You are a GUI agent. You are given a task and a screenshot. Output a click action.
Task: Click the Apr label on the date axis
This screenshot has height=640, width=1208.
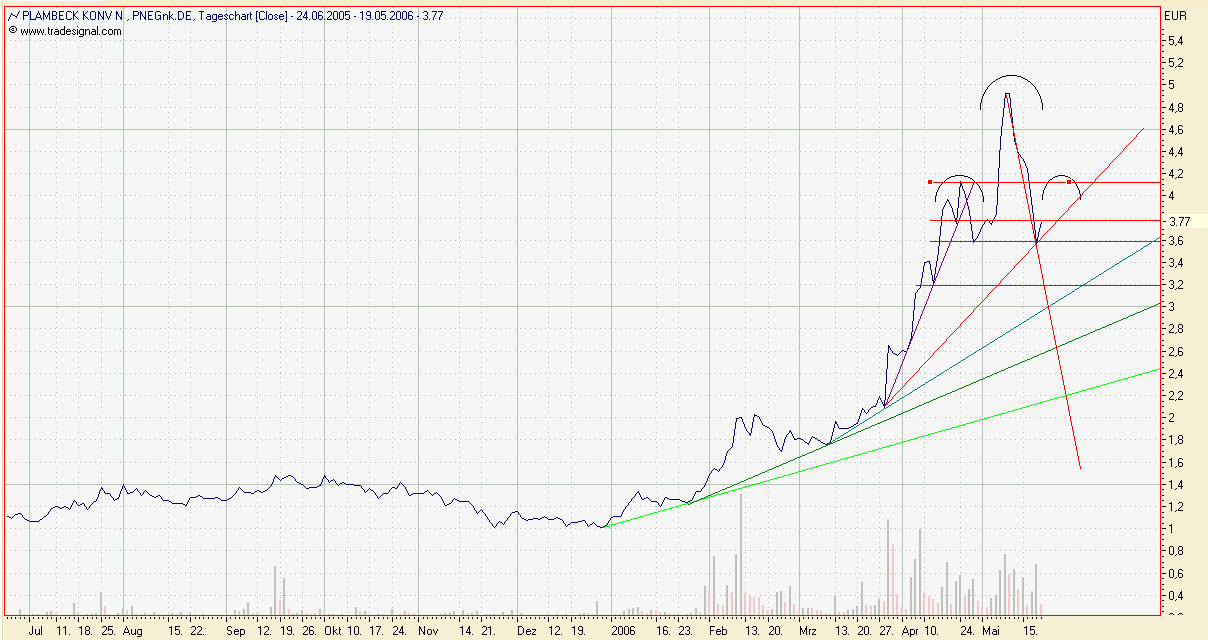point(908,631)
